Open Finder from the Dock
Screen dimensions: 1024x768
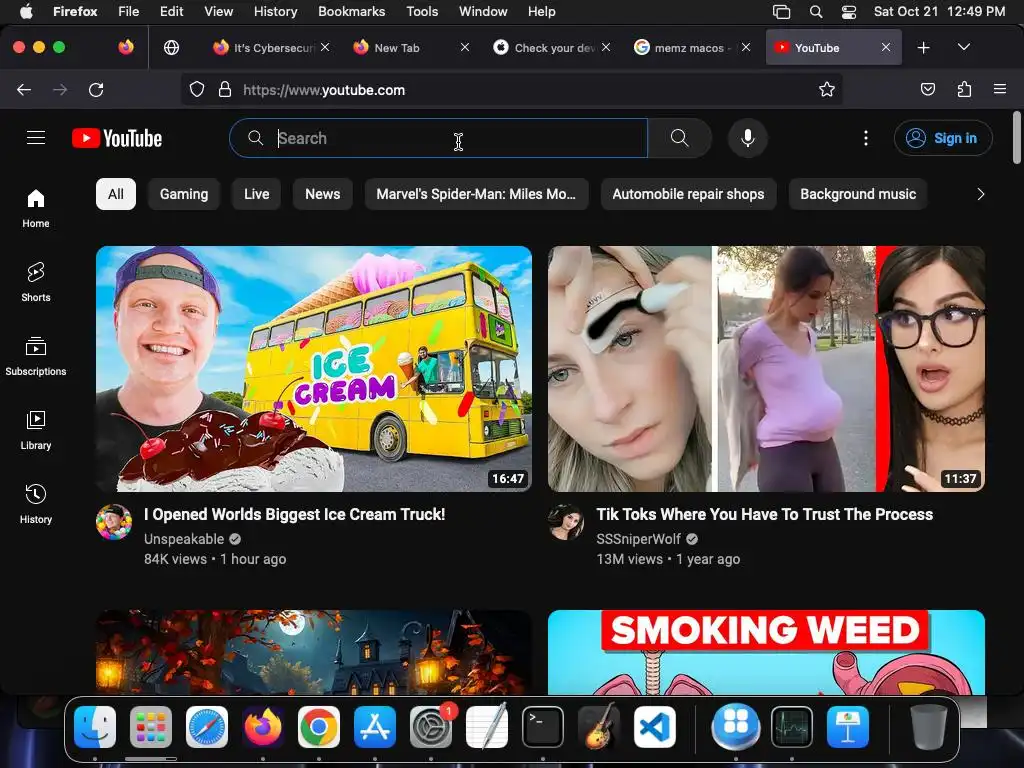point(95,727)
